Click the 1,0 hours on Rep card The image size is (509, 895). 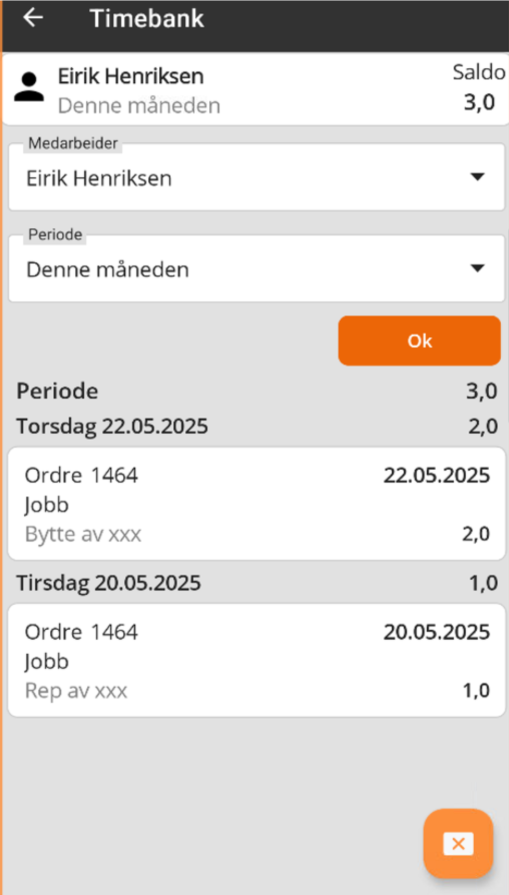[x=476, y=691]
